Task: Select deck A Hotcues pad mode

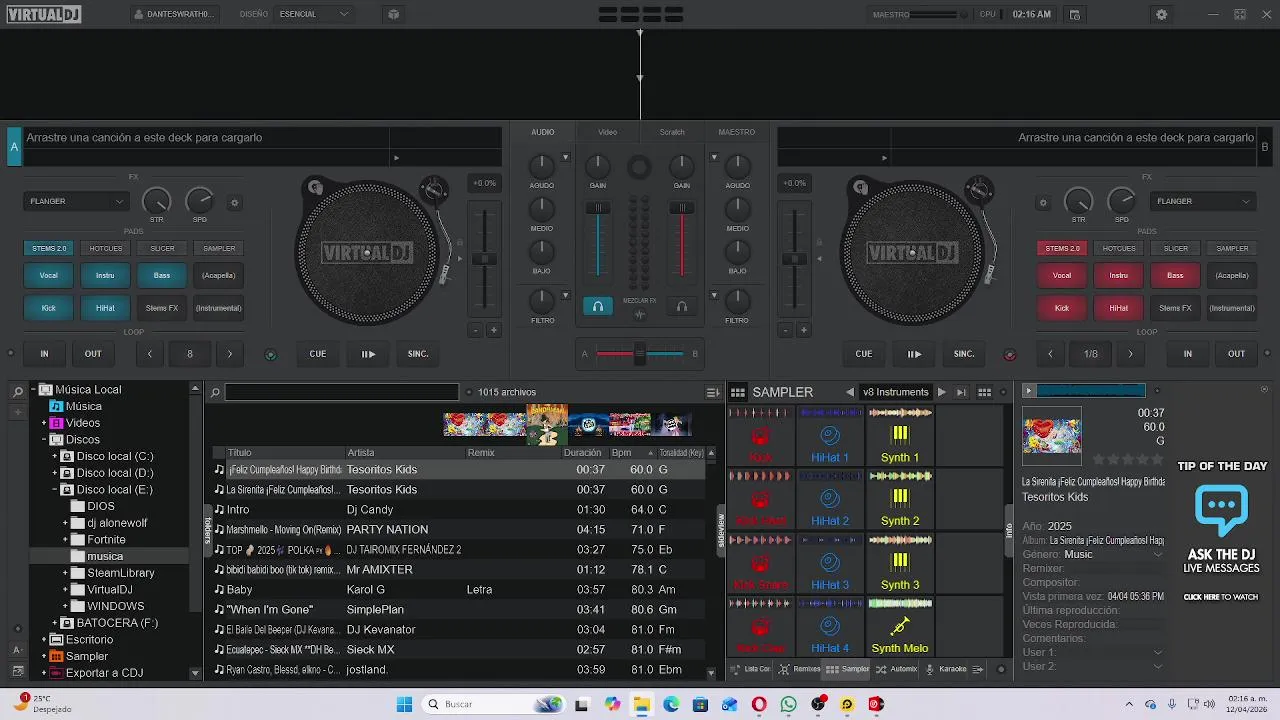Action: point(106,248)
